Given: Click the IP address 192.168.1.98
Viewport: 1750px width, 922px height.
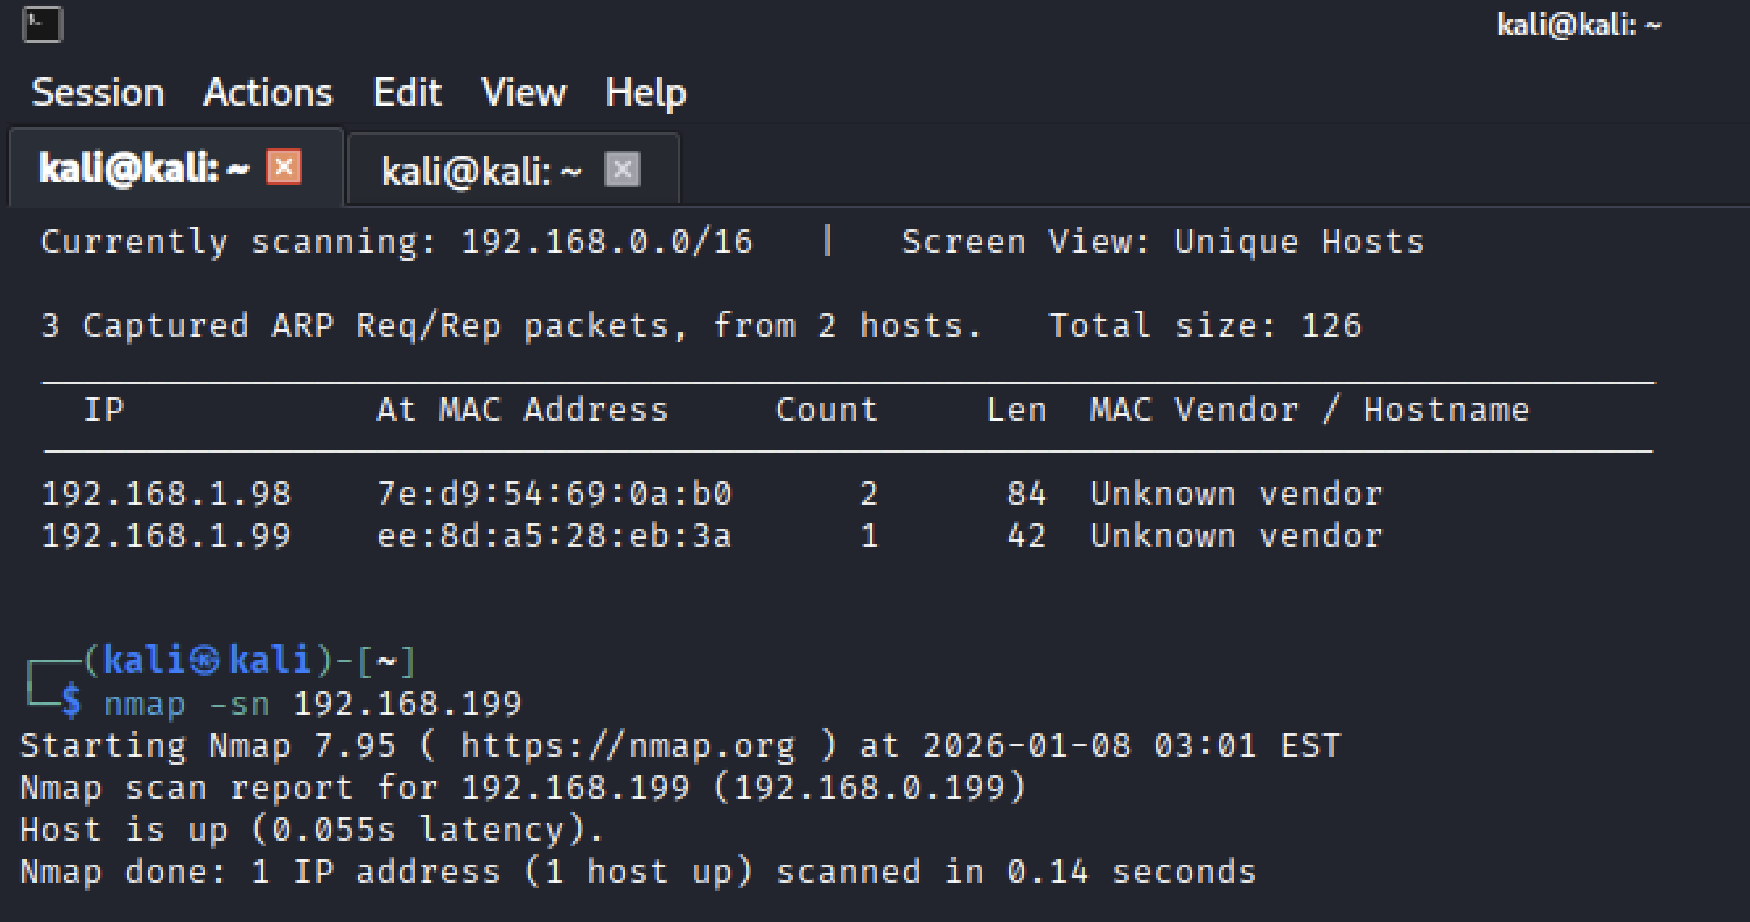Looking at the screenshot, I should coord(166,493).
